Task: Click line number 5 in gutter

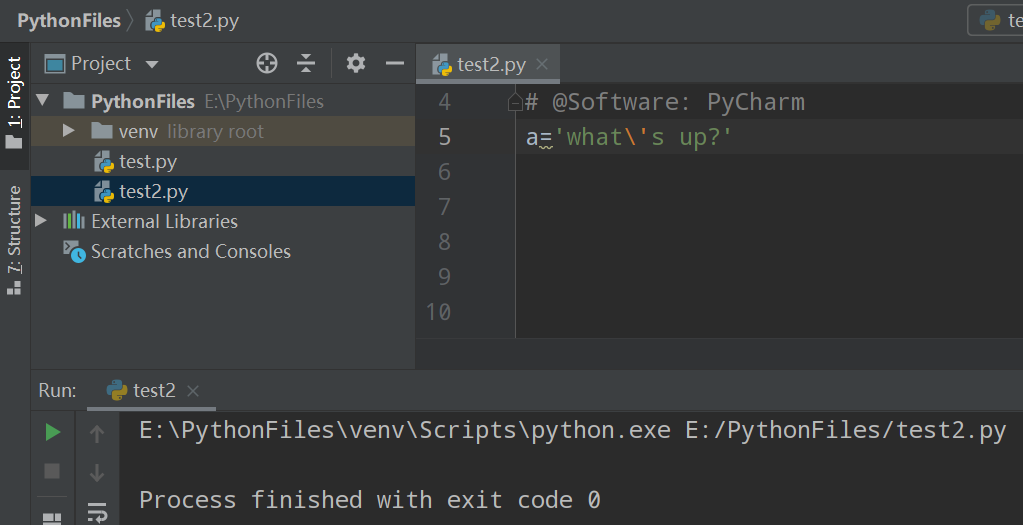Action: pyautogui.click(x=444, y=137)
